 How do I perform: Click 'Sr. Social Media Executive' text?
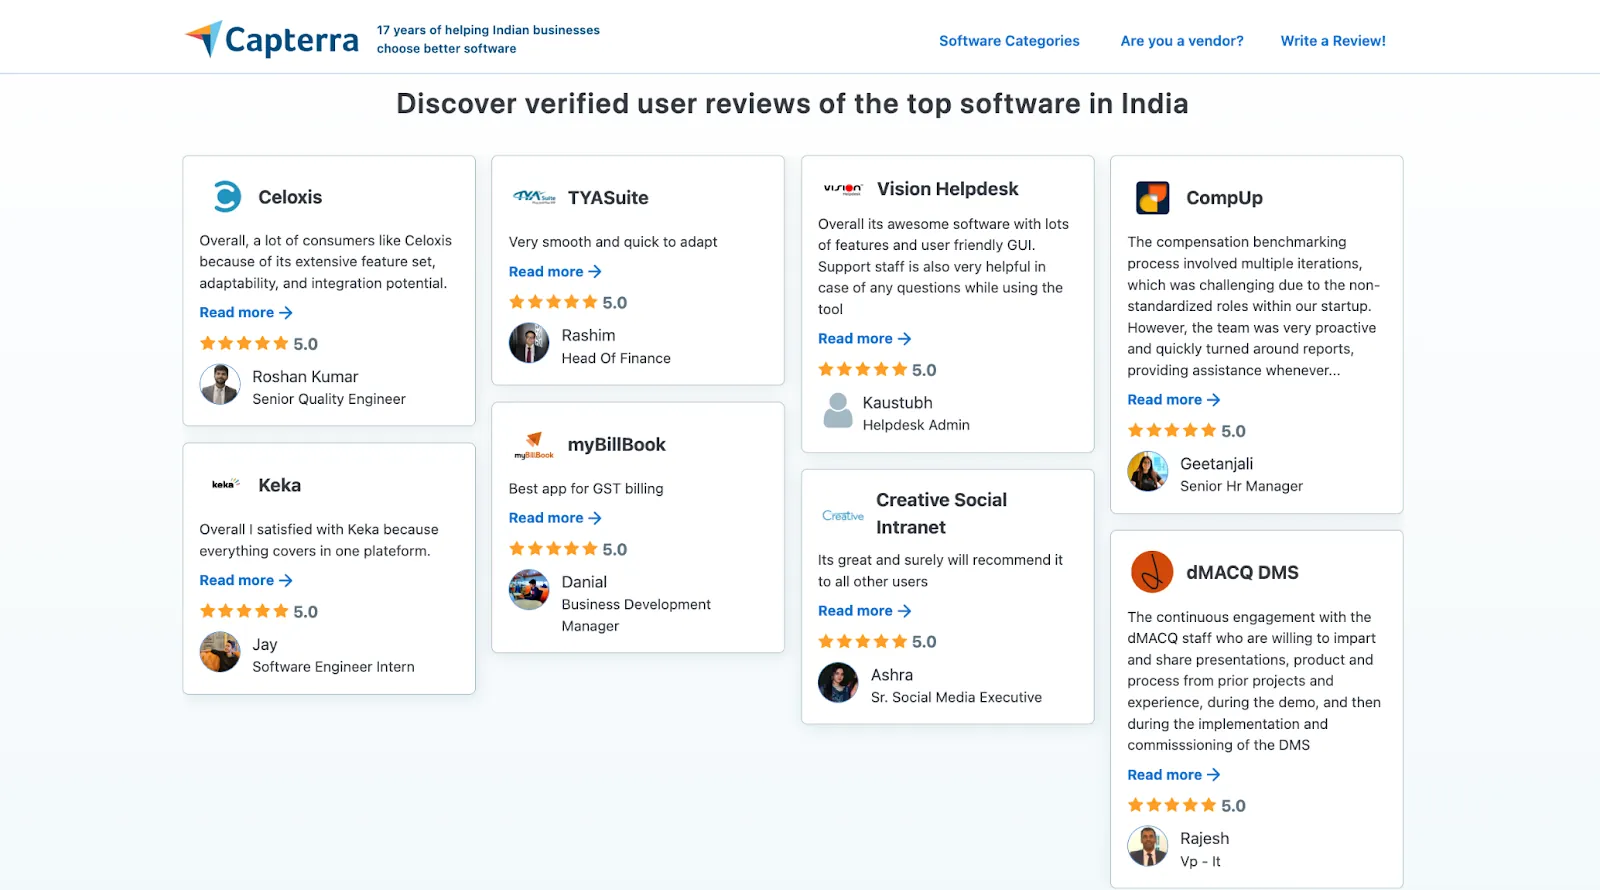(x=956, y=697)
